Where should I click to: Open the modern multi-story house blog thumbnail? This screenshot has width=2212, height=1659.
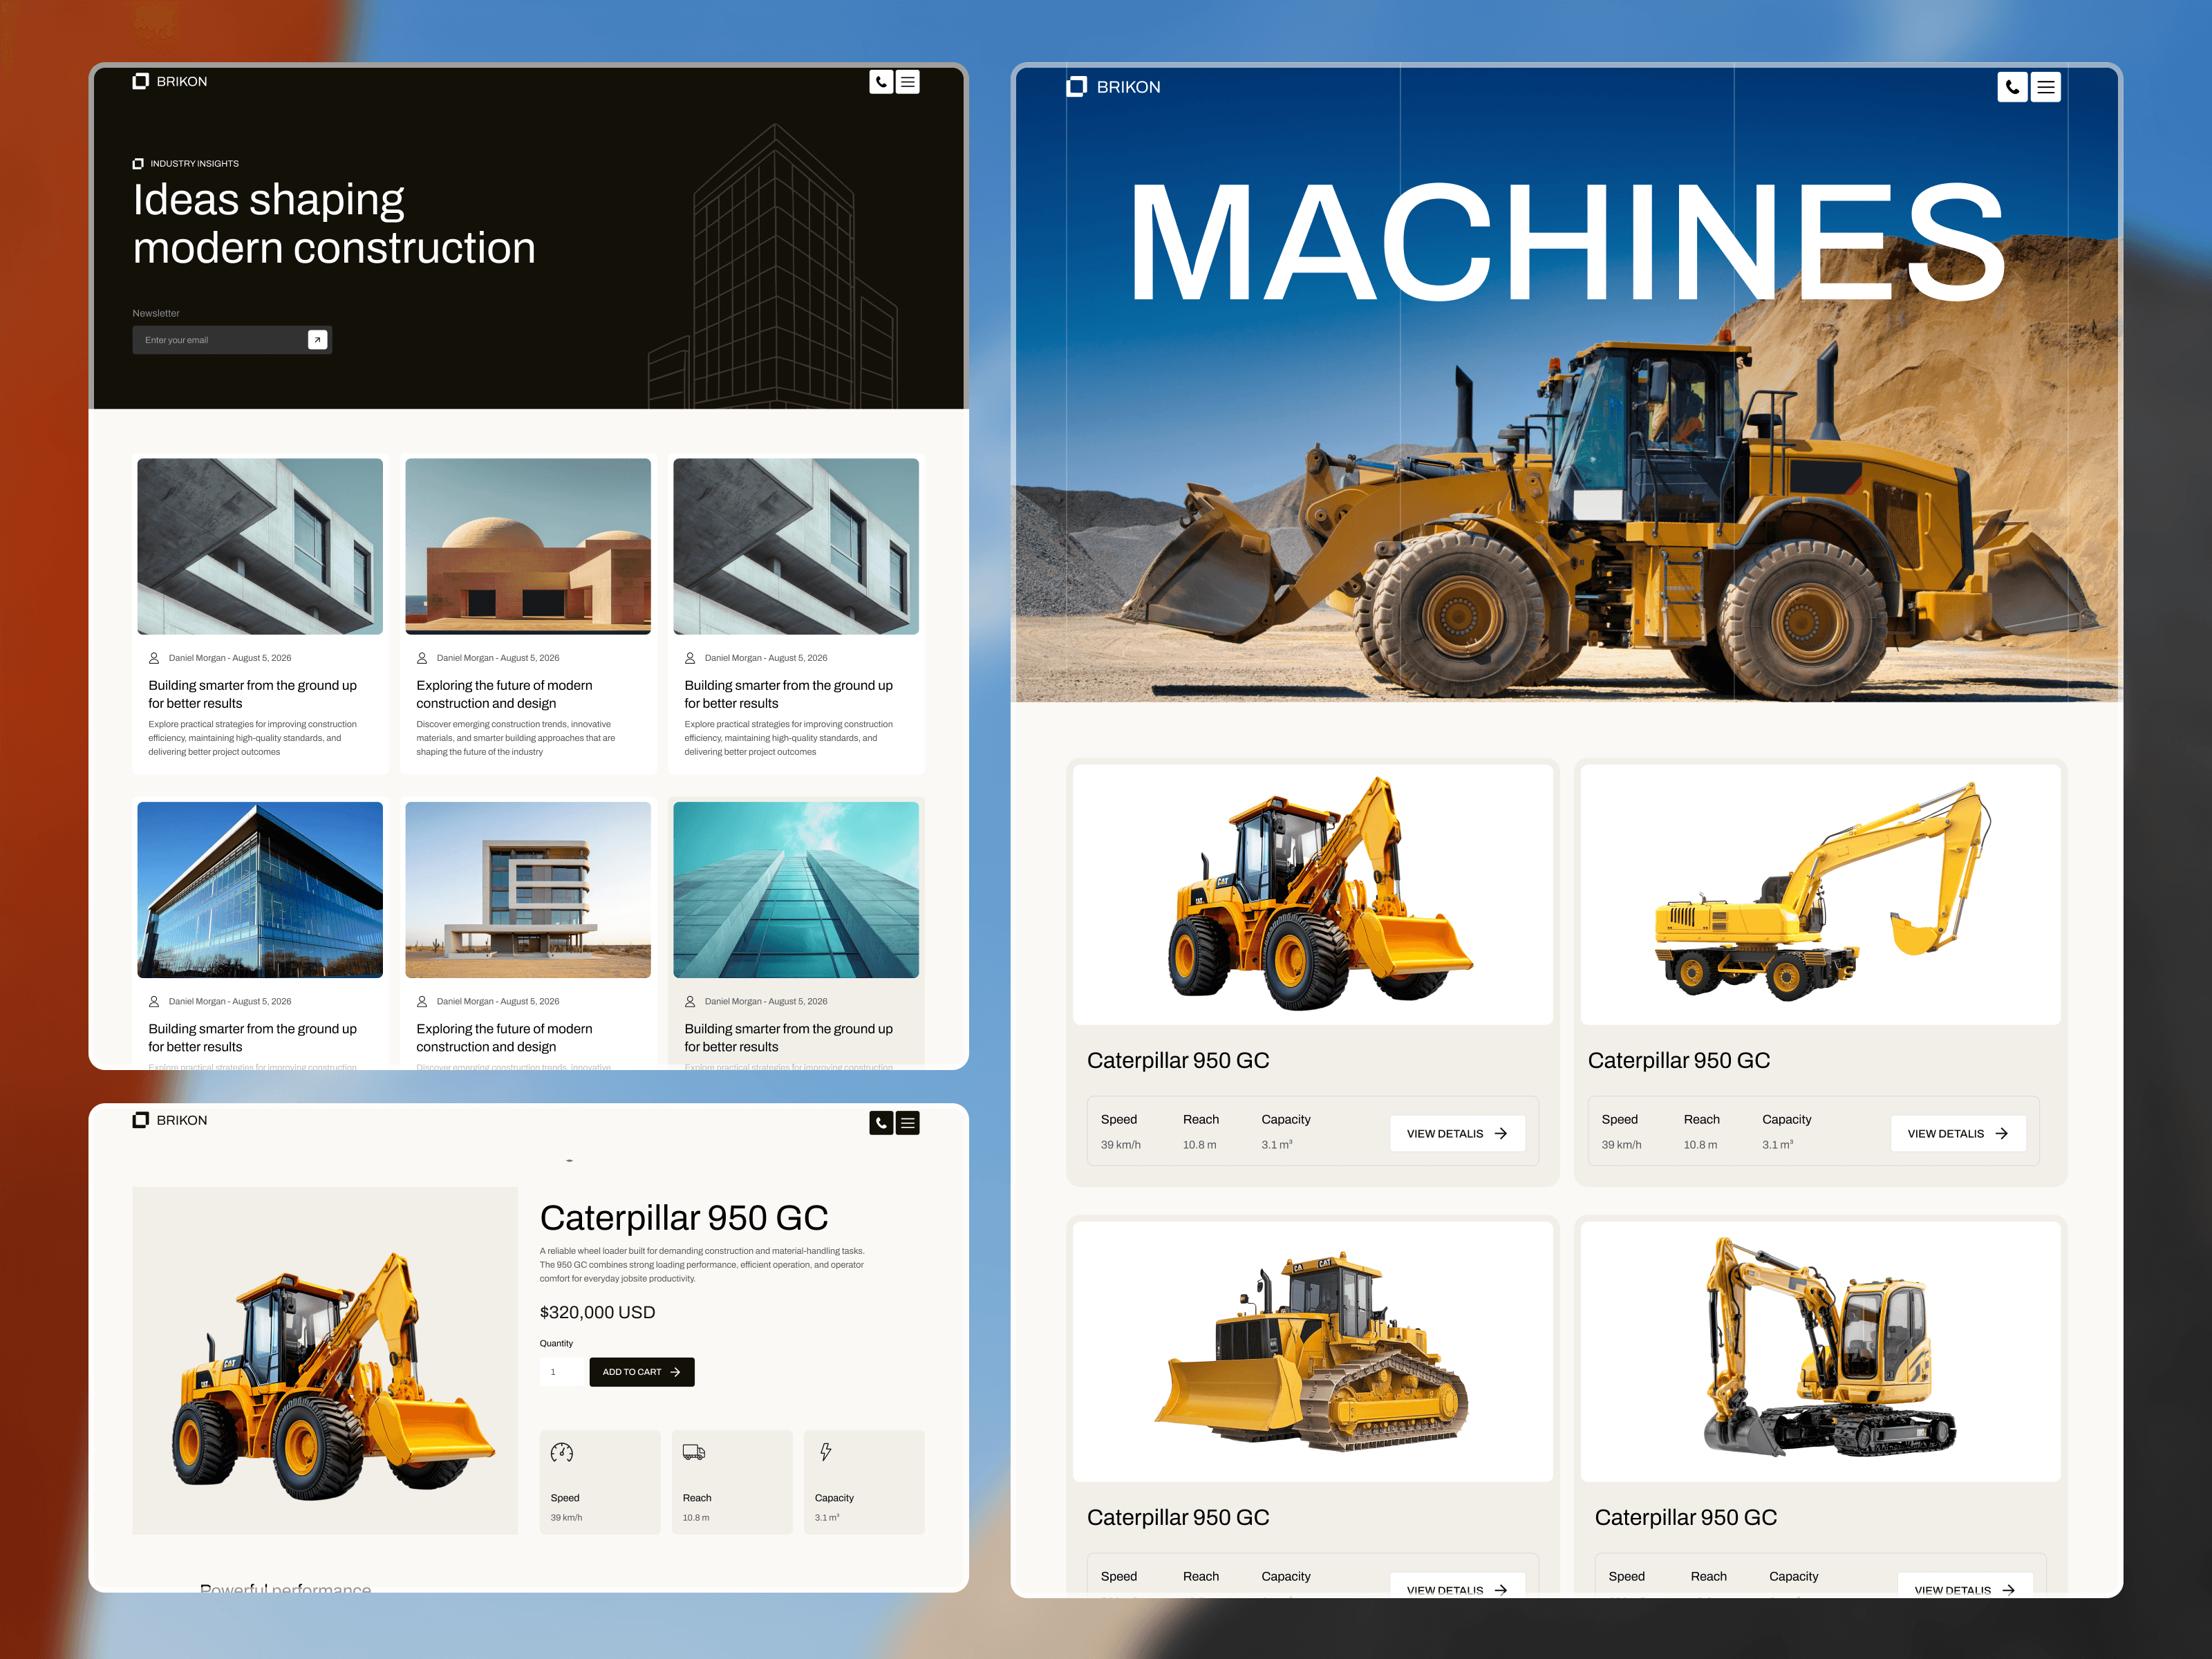[x=528, y=889]
